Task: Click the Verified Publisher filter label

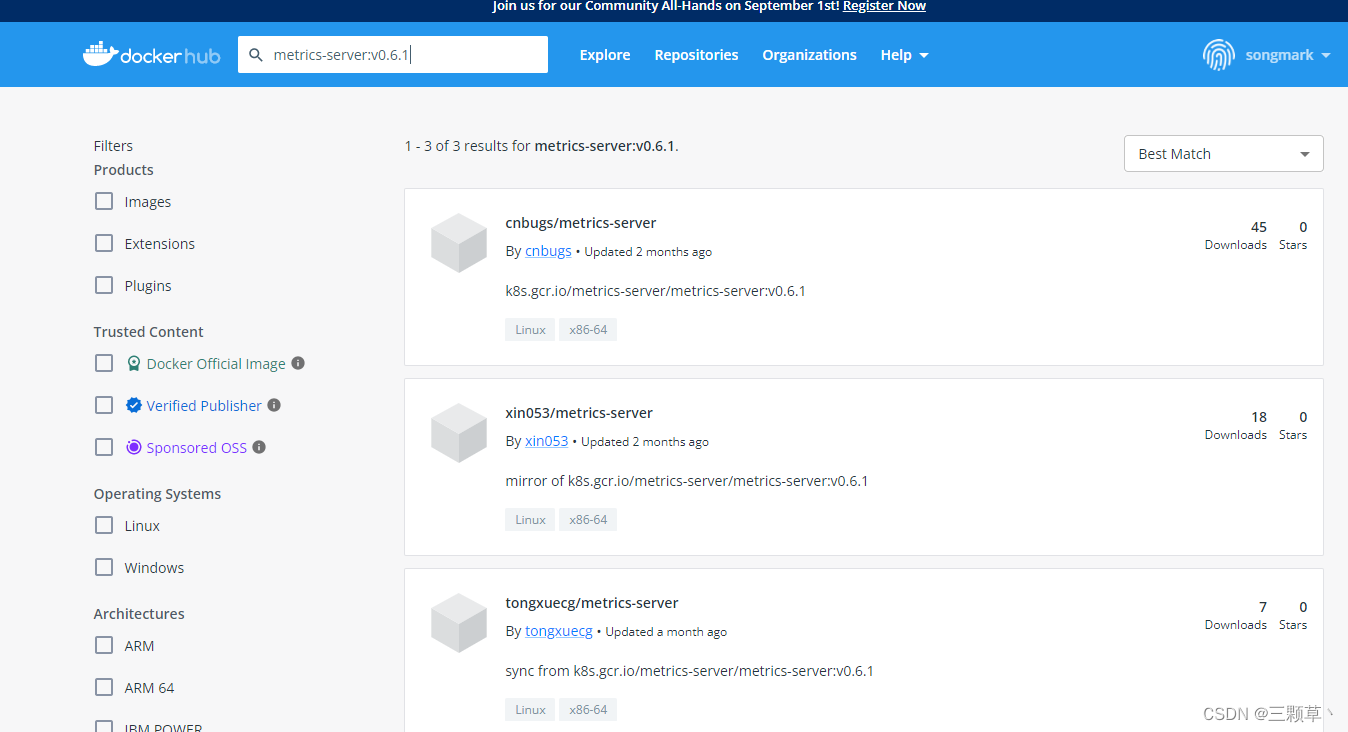Action: (x=204, y=405)
